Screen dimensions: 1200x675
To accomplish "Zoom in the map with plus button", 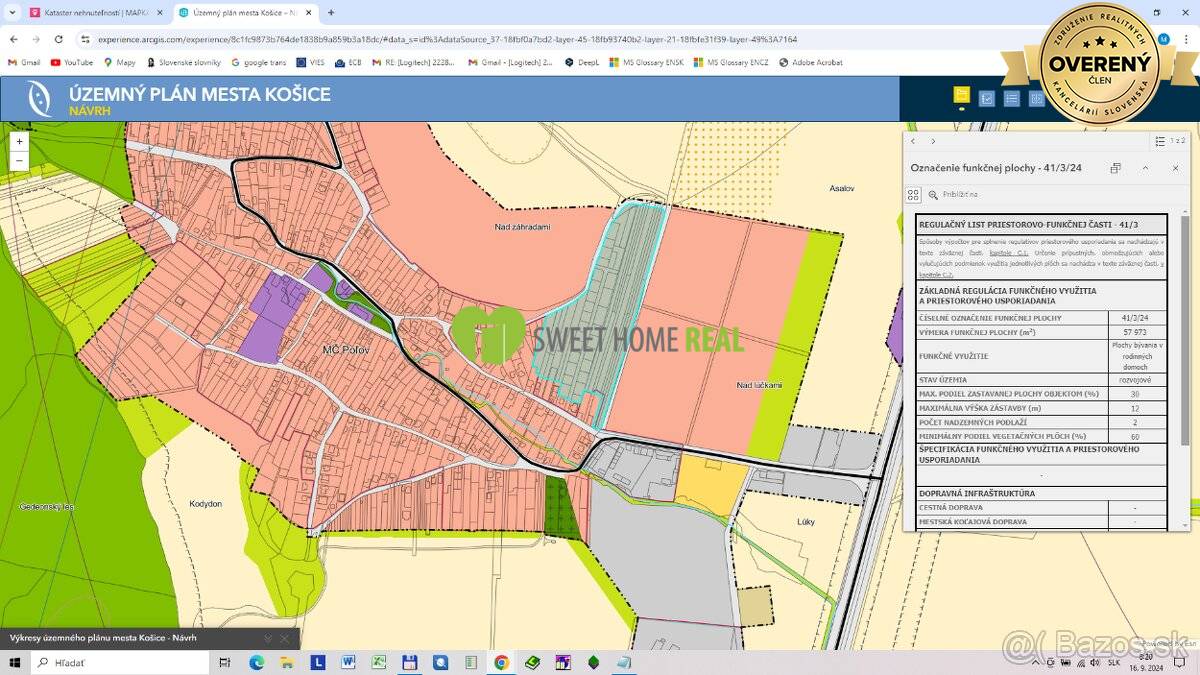I will point(19,142).
